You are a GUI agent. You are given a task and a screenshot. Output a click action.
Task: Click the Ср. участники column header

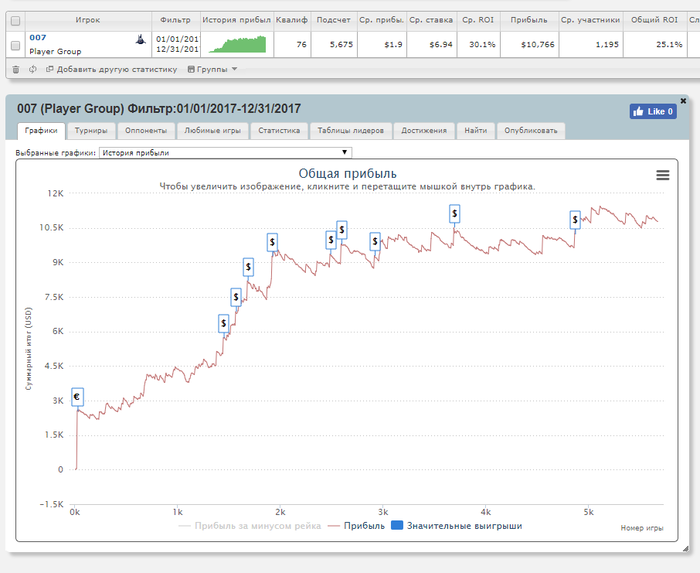590,20
